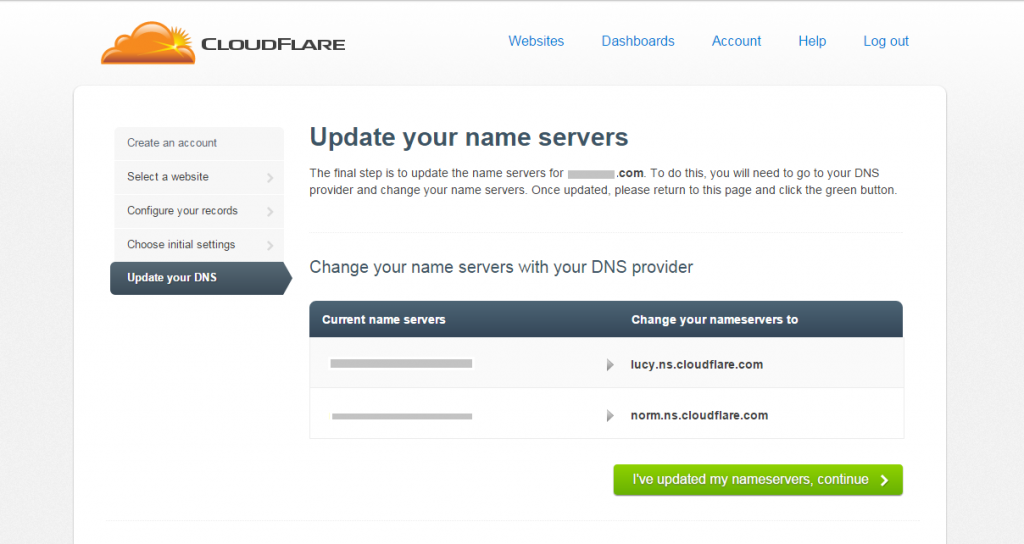The width and height of the screenshot is (1024, 544).
Task: Open the Help page
Action: [812, 41]
